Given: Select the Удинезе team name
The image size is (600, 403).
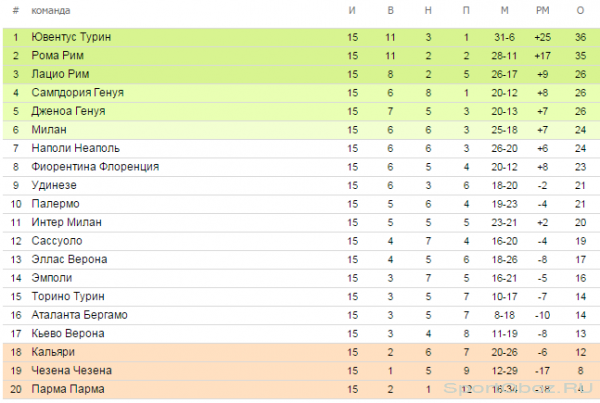Looking at the screenshot, I should click(x=54, y=185).
